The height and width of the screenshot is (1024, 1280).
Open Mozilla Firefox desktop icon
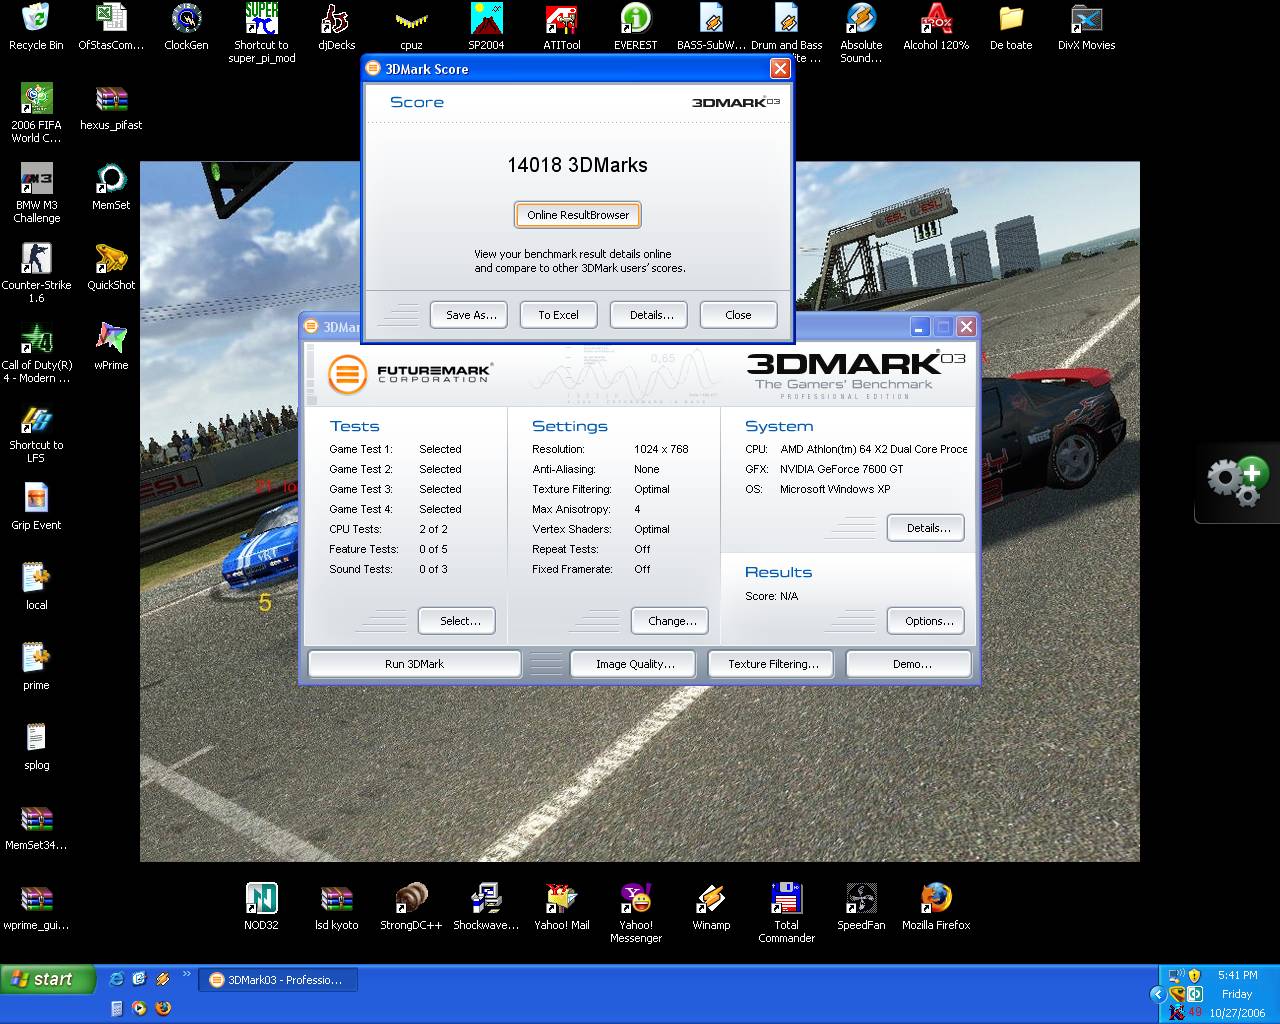point(936,907)
